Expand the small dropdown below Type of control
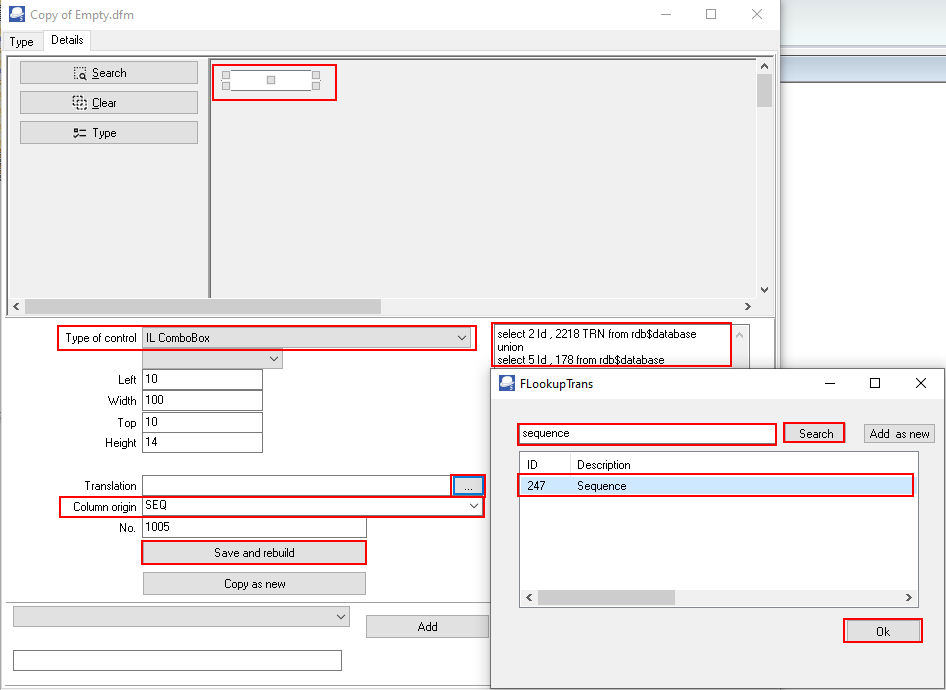946x690 pixels. [274, 359]
